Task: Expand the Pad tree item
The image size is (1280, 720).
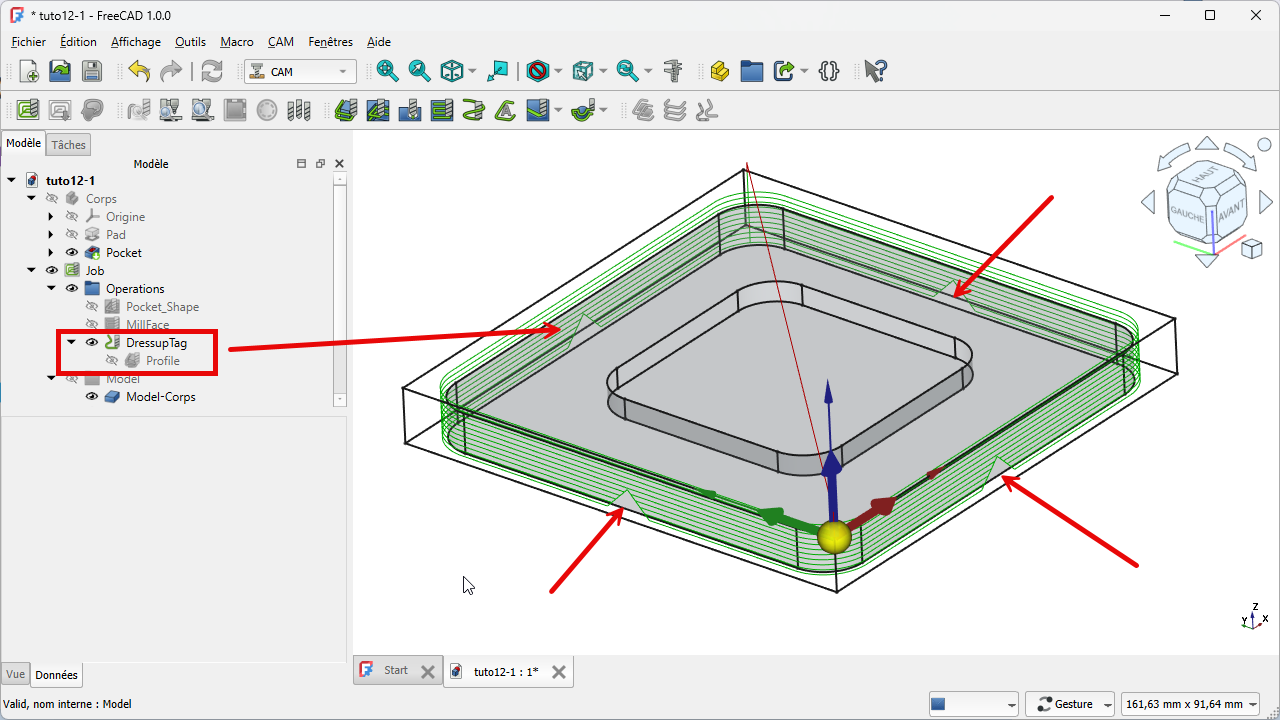Action: click(51, 235)
